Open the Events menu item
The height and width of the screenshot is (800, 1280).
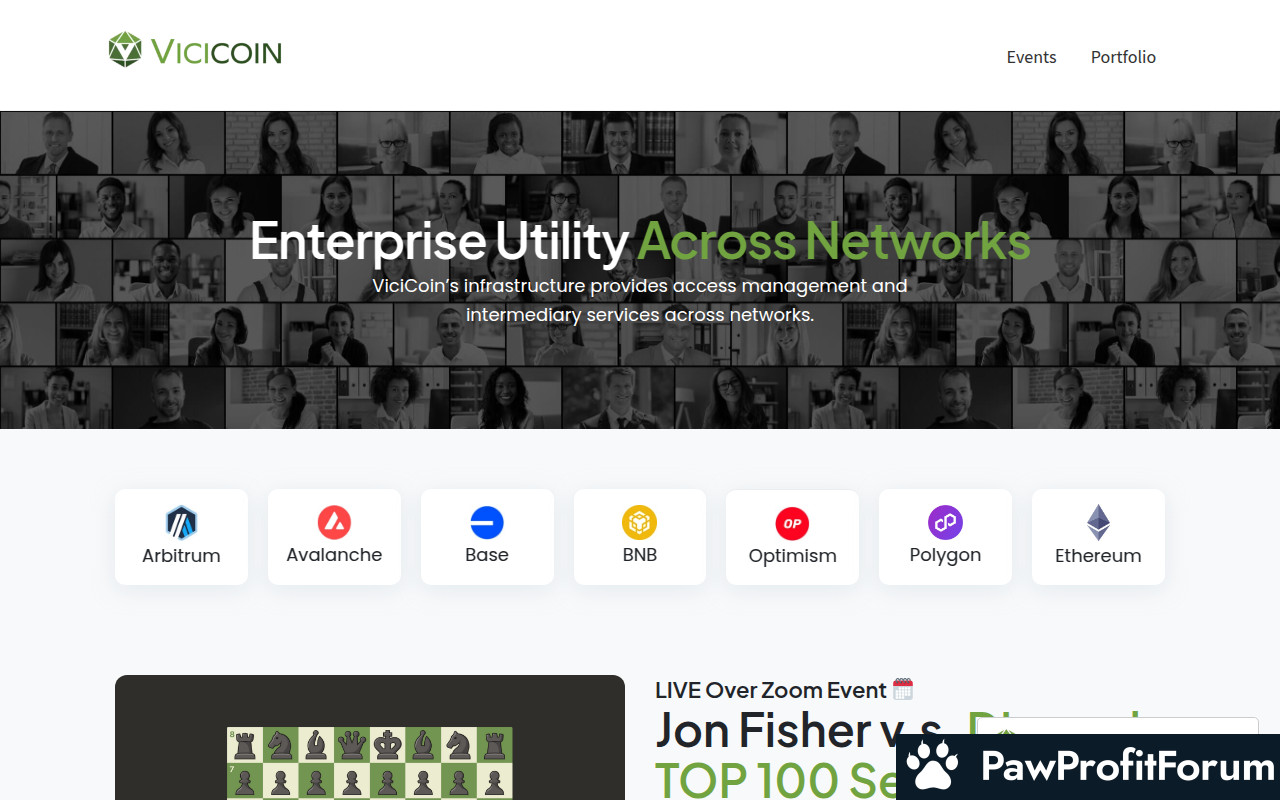pyautogui.click(x=1031, y=57)
